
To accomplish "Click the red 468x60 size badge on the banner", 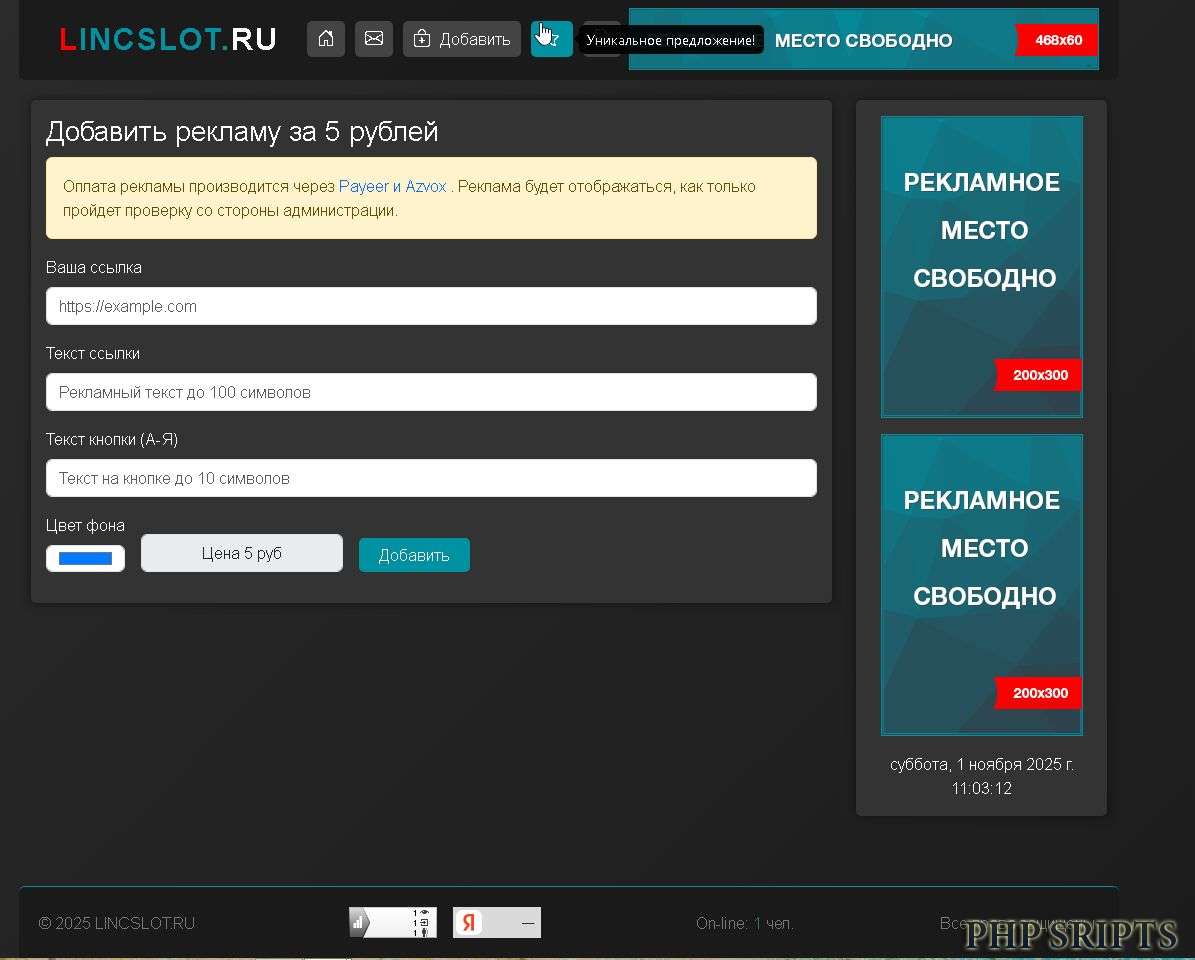I will (x=1056, y=41).
